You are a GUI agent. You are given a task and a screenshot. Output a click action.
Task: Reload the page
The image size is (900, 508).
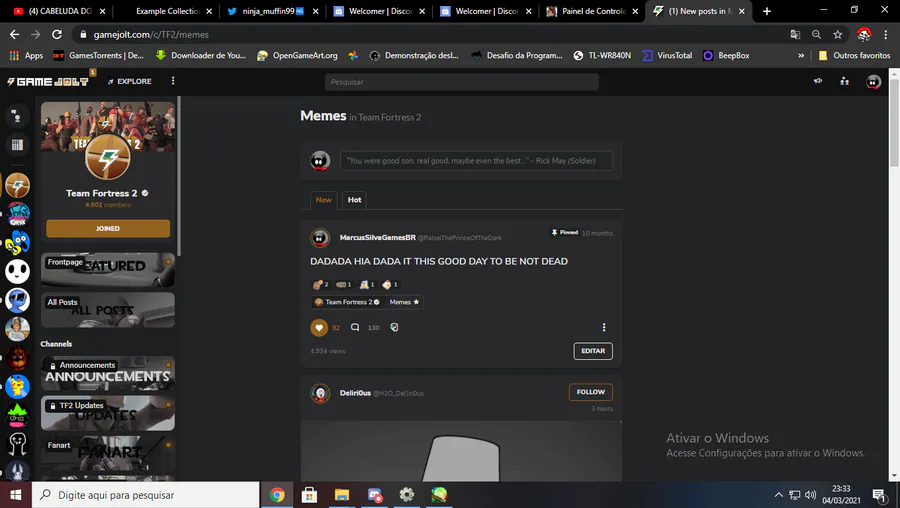tap(56, 34)
